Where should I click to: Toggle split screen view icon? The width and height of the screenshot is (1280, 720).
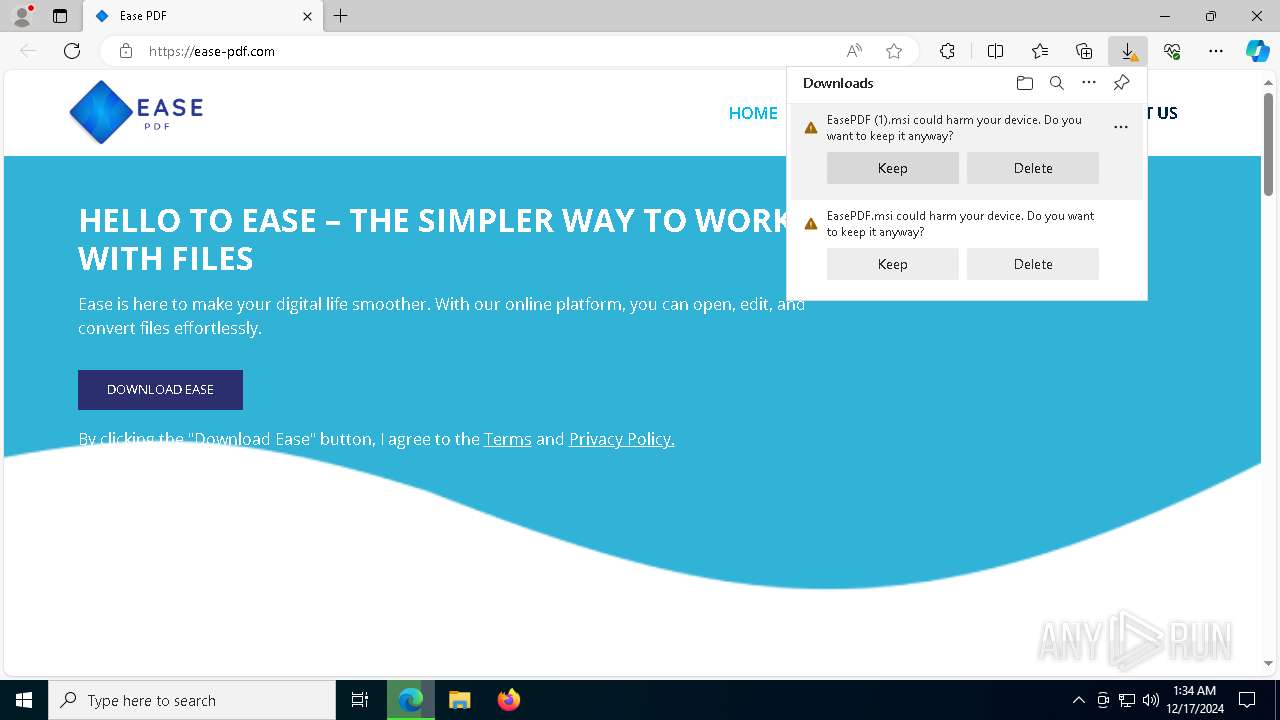[x=995, y=51]
